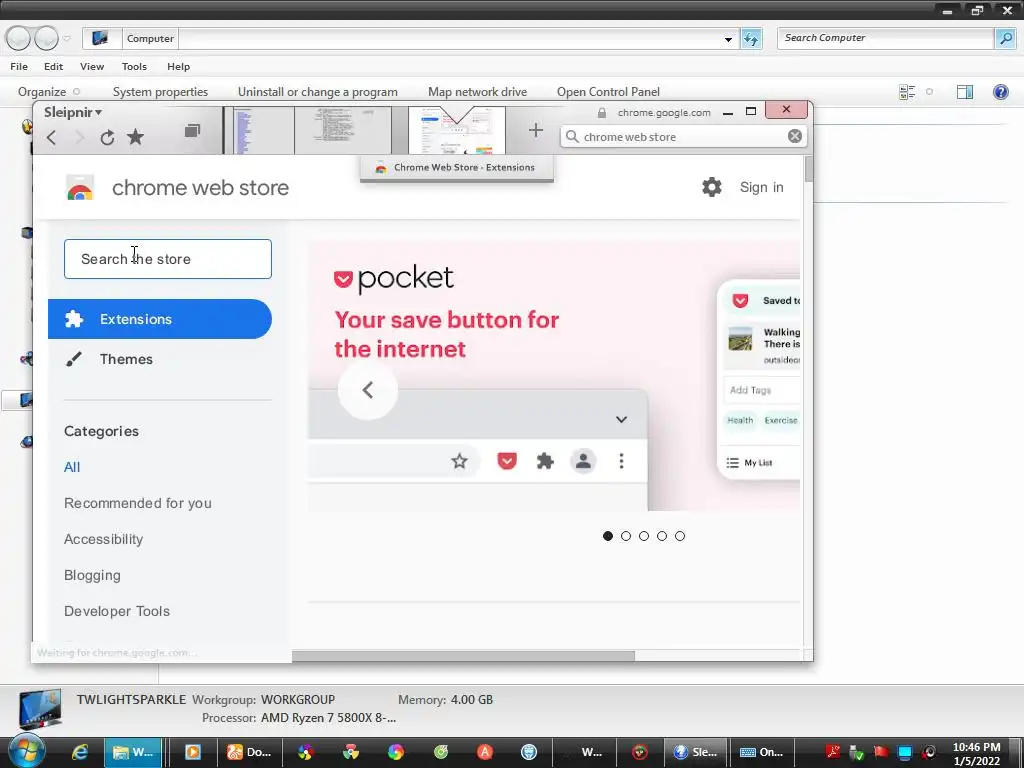Click Map network drive

(477, 92)
